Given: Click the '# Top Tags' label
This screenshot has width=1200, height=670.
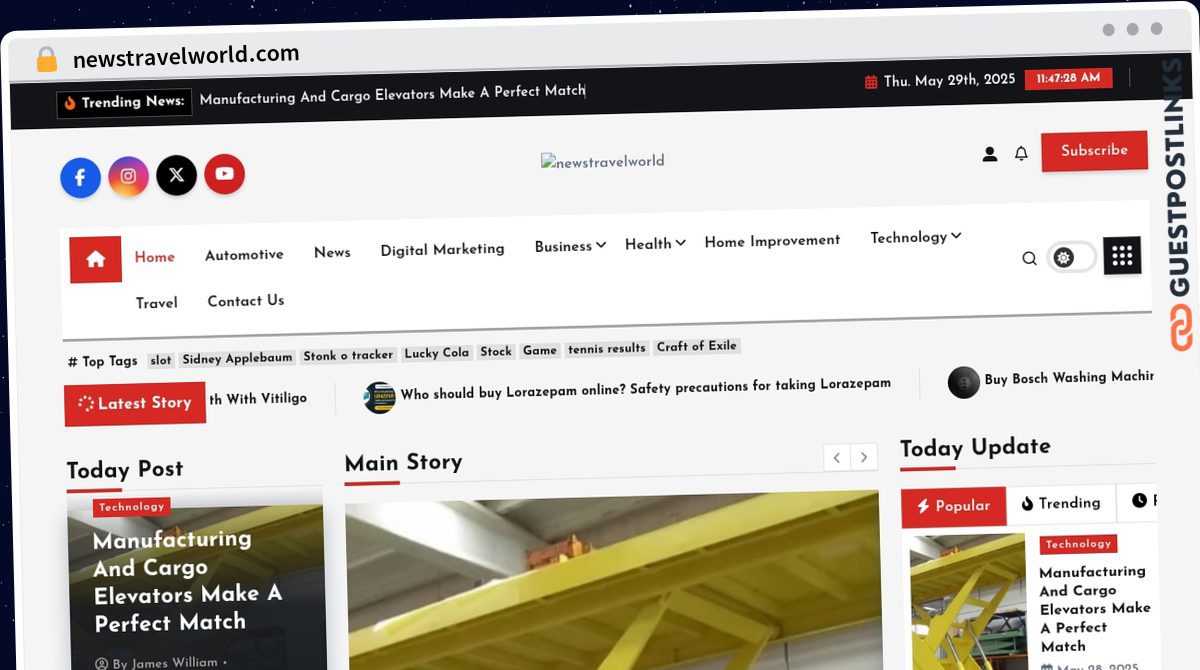Looking at the screenshot, I should 103,362.
